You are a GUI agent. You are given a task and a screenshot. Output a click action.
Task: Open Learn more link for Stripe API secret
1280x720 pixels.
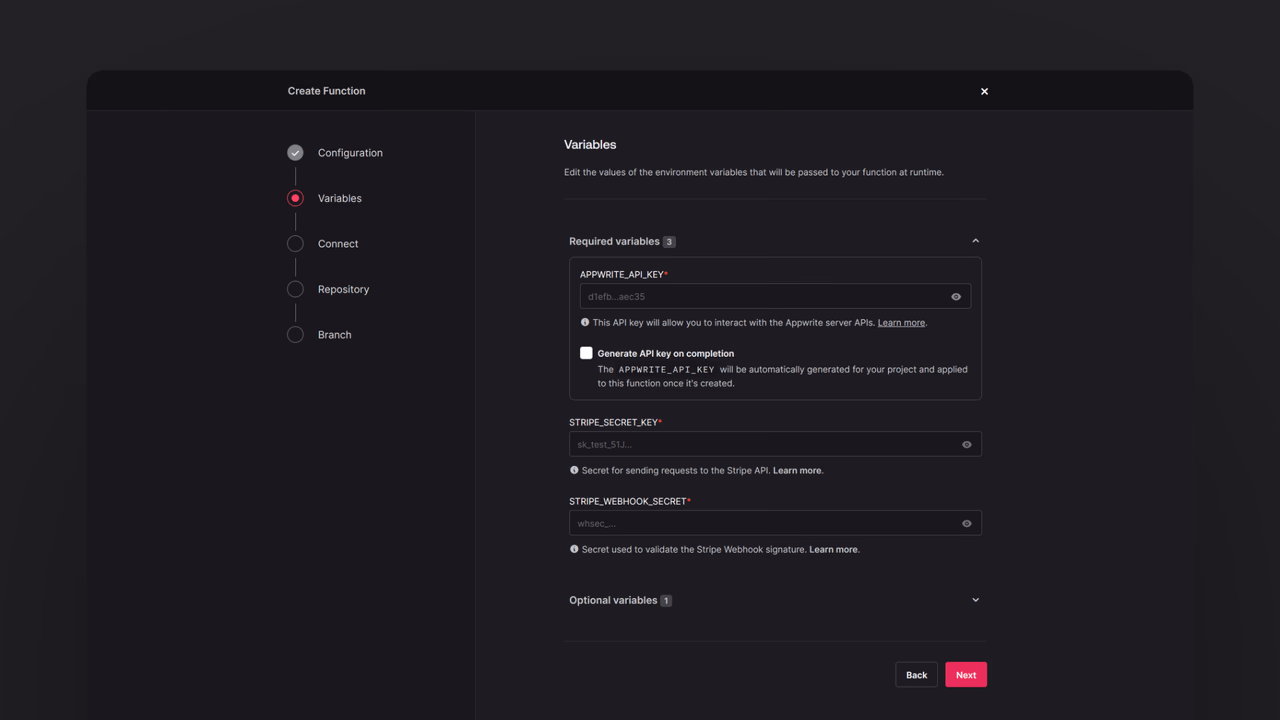coord(797,470)
